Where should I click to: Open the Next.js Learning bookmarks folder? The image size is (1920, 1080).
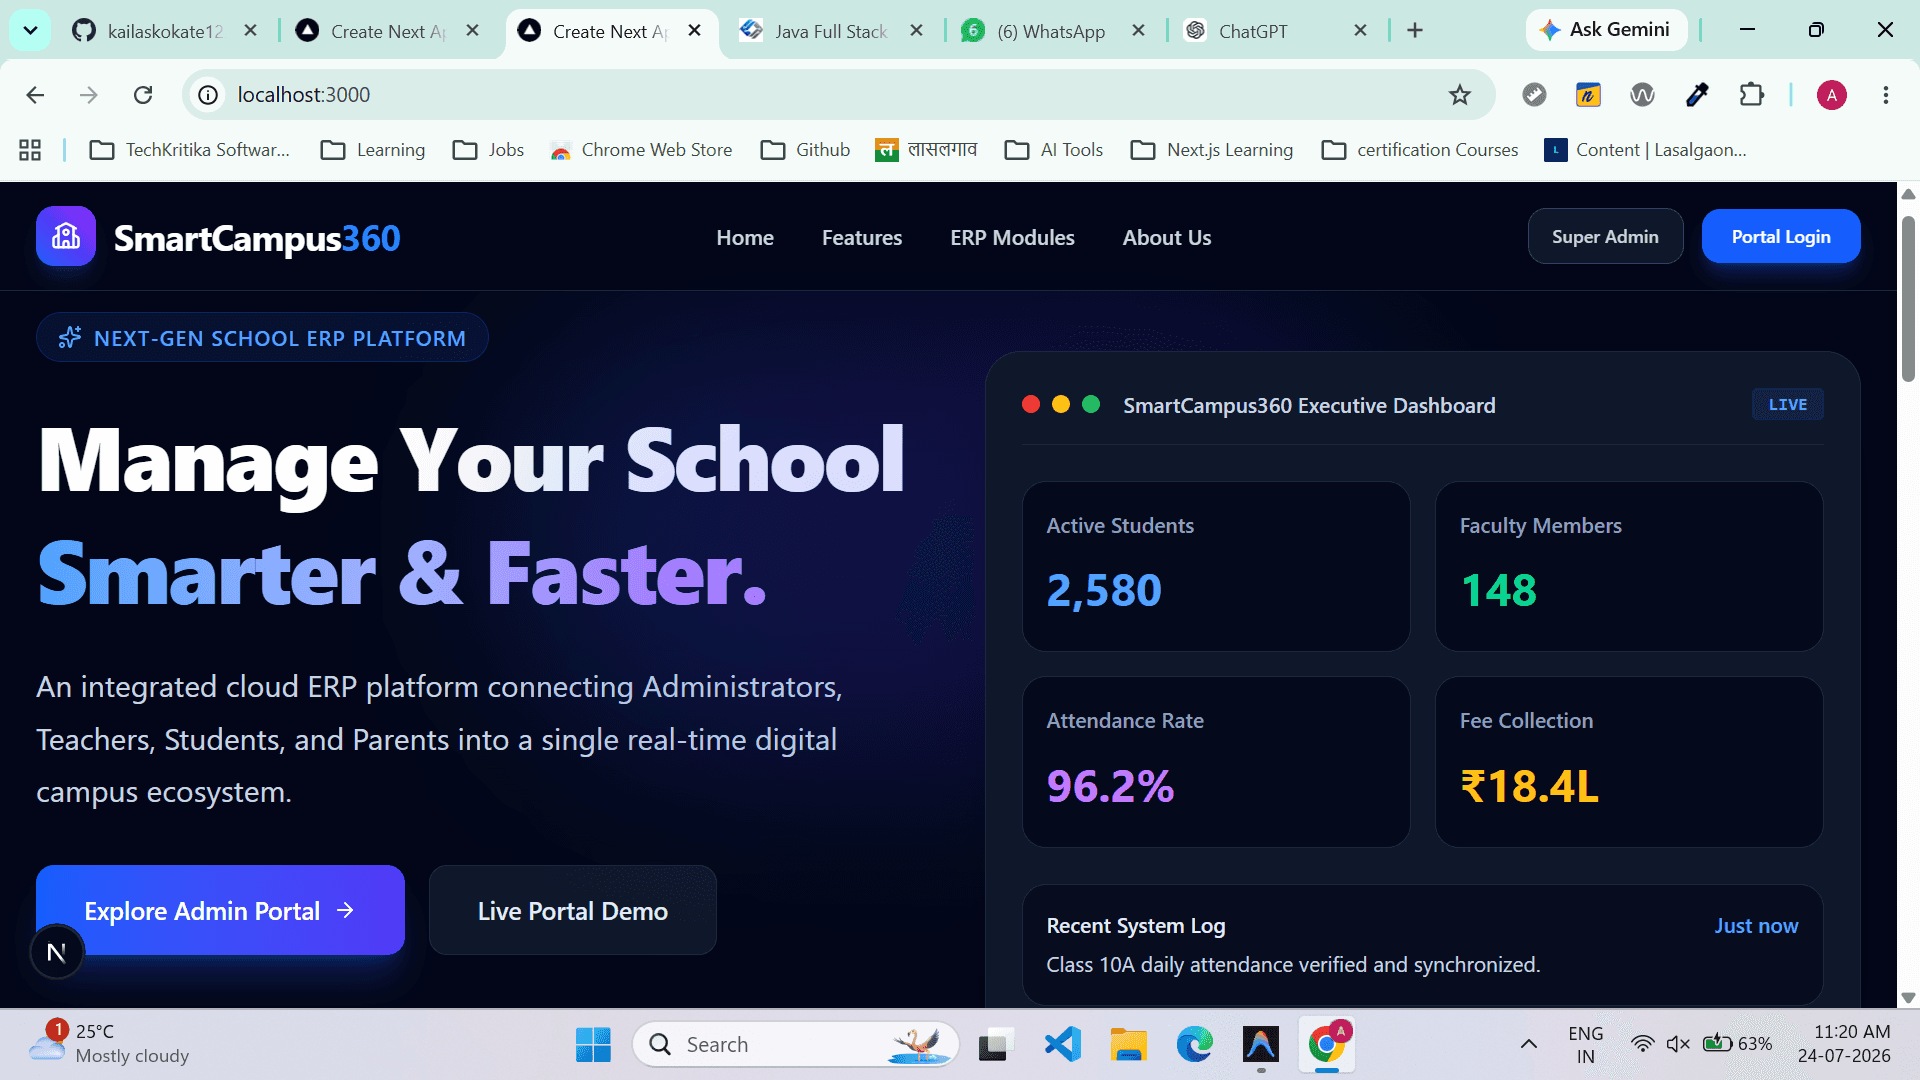(1211, 150)
